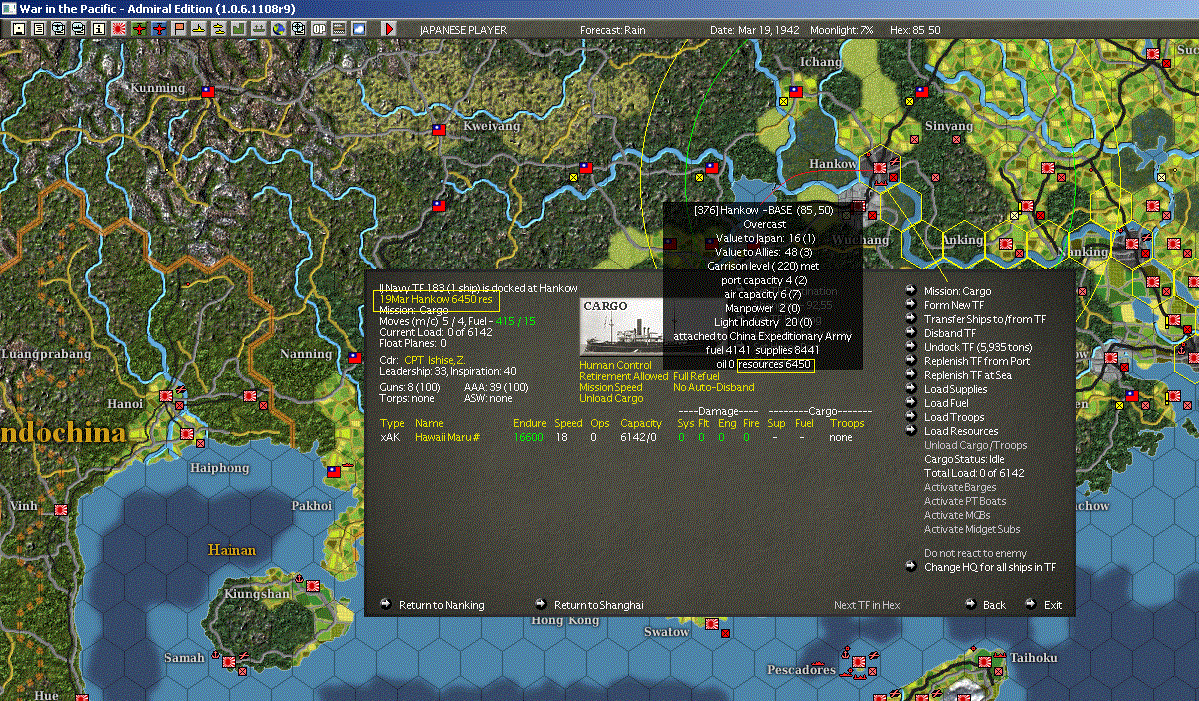Sort by the Capacity column header
This screenshot has height=701, width=1199.
641,423
